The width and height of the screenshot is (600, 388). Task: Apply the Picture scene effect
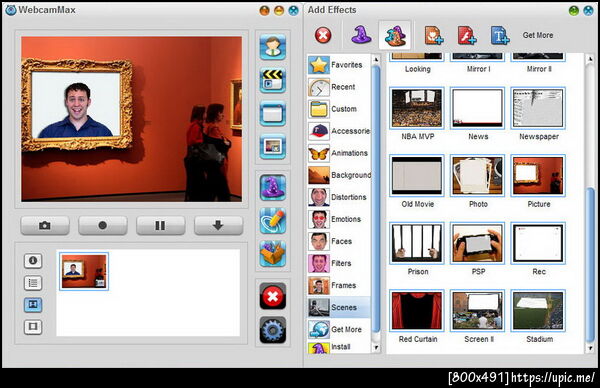click(538, 176)
